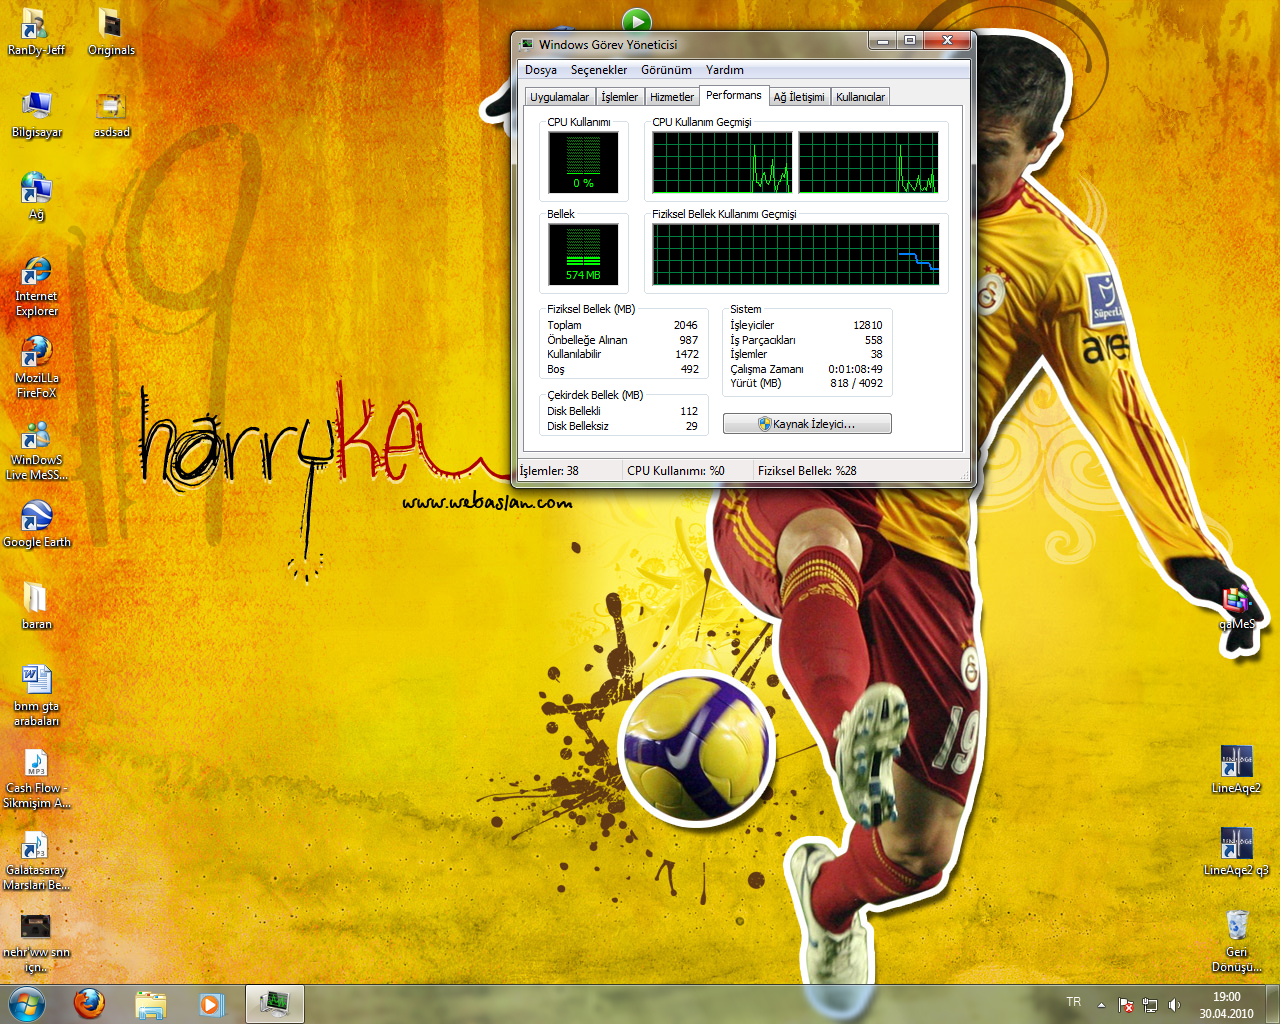The height and width of the screenshot is (1024, 1280).
Task: Launch Internet Explorer from desktop
Action: click(x=36, y=287)
